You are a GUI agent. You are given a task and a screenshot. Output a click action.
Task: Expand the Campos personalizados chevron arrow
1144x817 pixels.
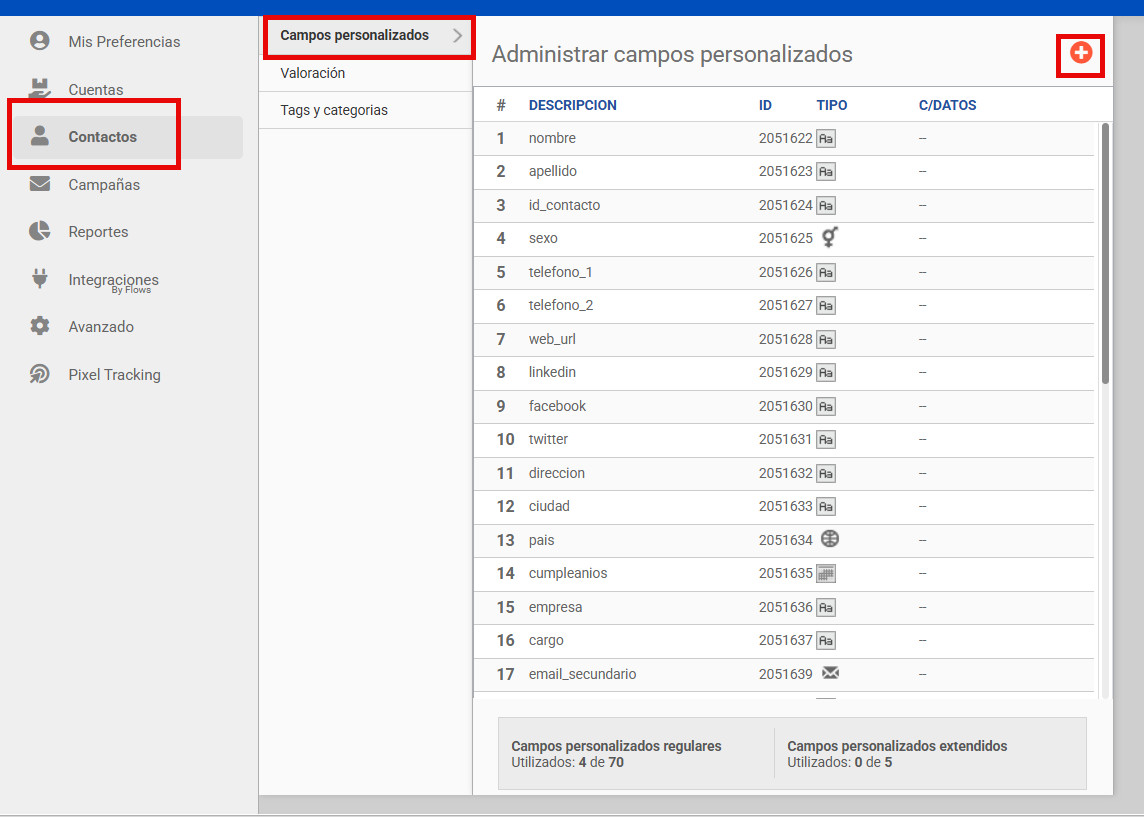click(458, 36)
